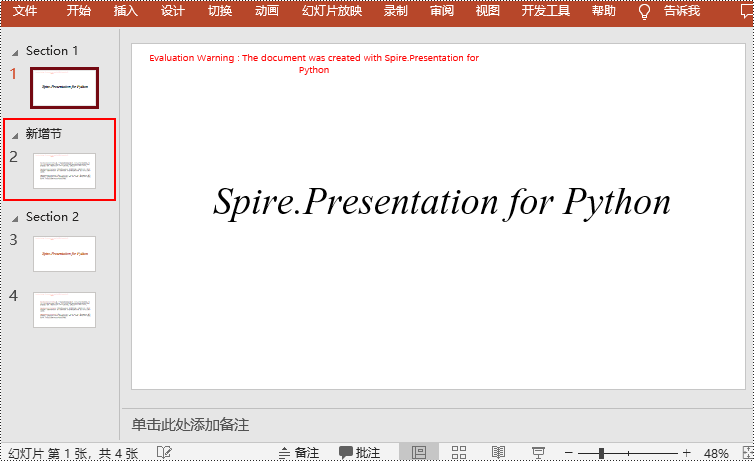Click the spell check status icon

coord(164,452)
